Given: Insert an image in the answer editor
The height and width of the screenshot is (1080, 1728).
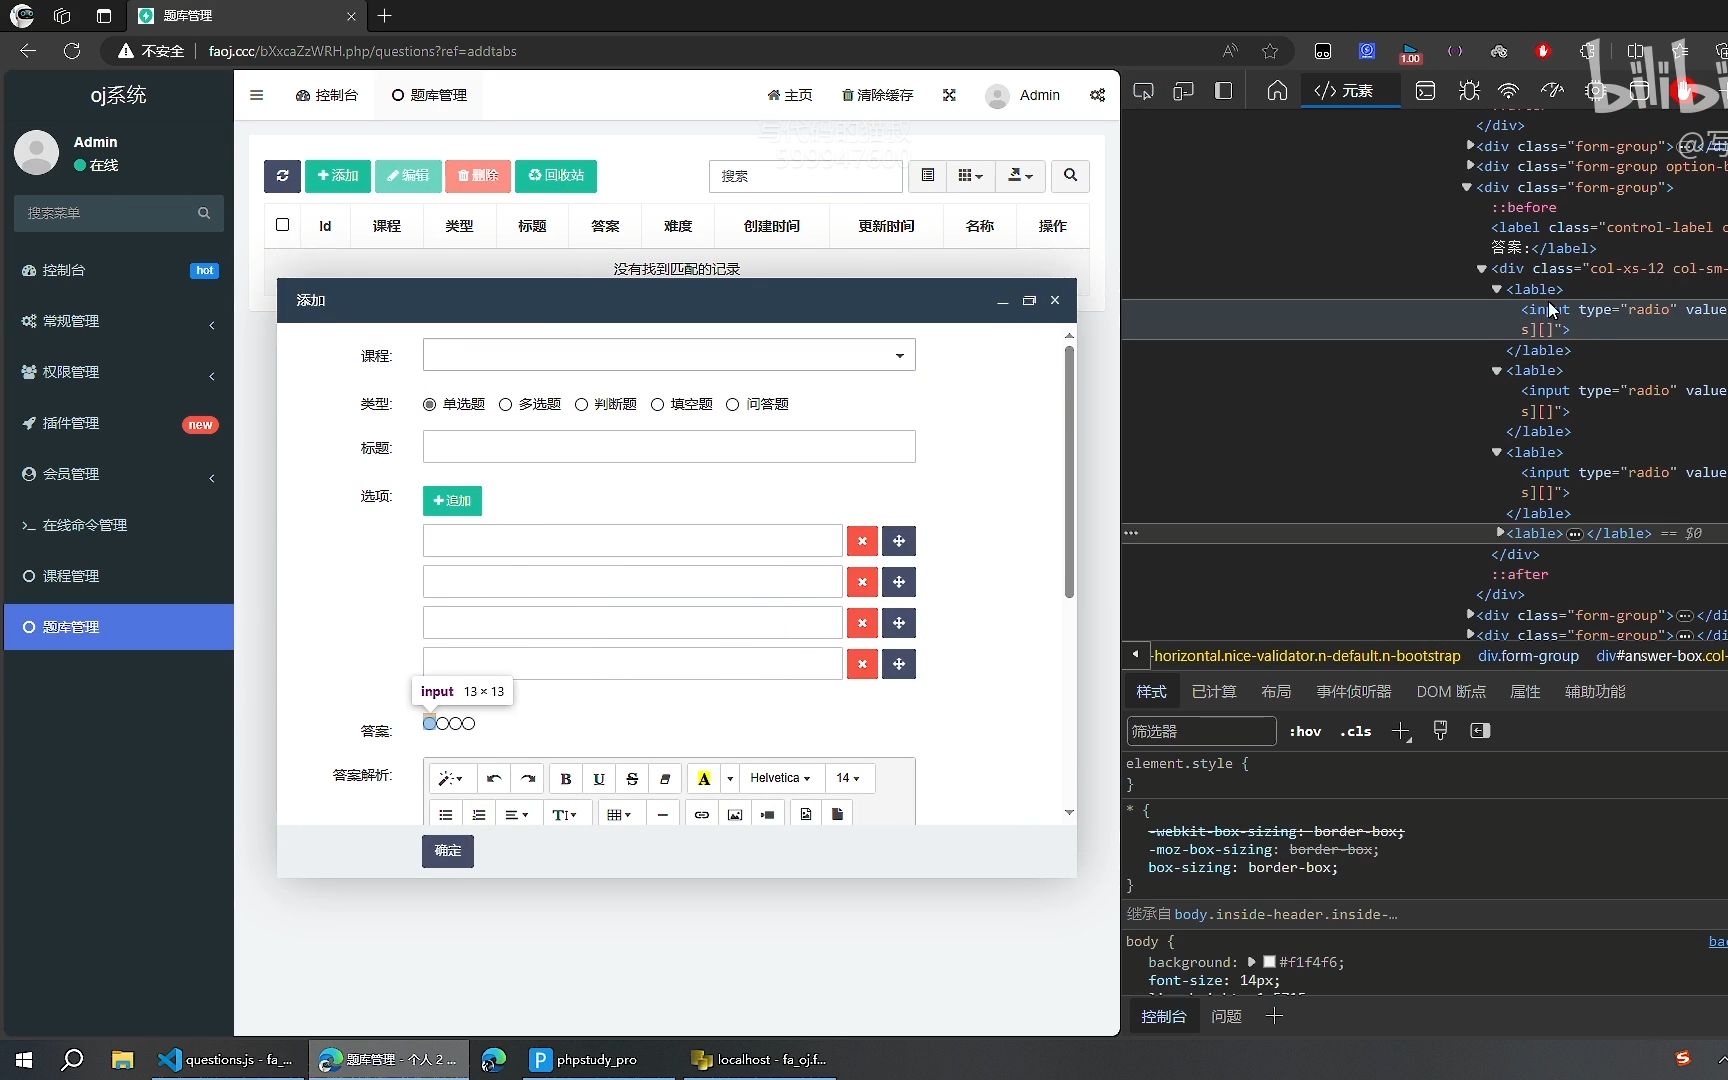Looking at the screenshot, I should coord(734,813).
